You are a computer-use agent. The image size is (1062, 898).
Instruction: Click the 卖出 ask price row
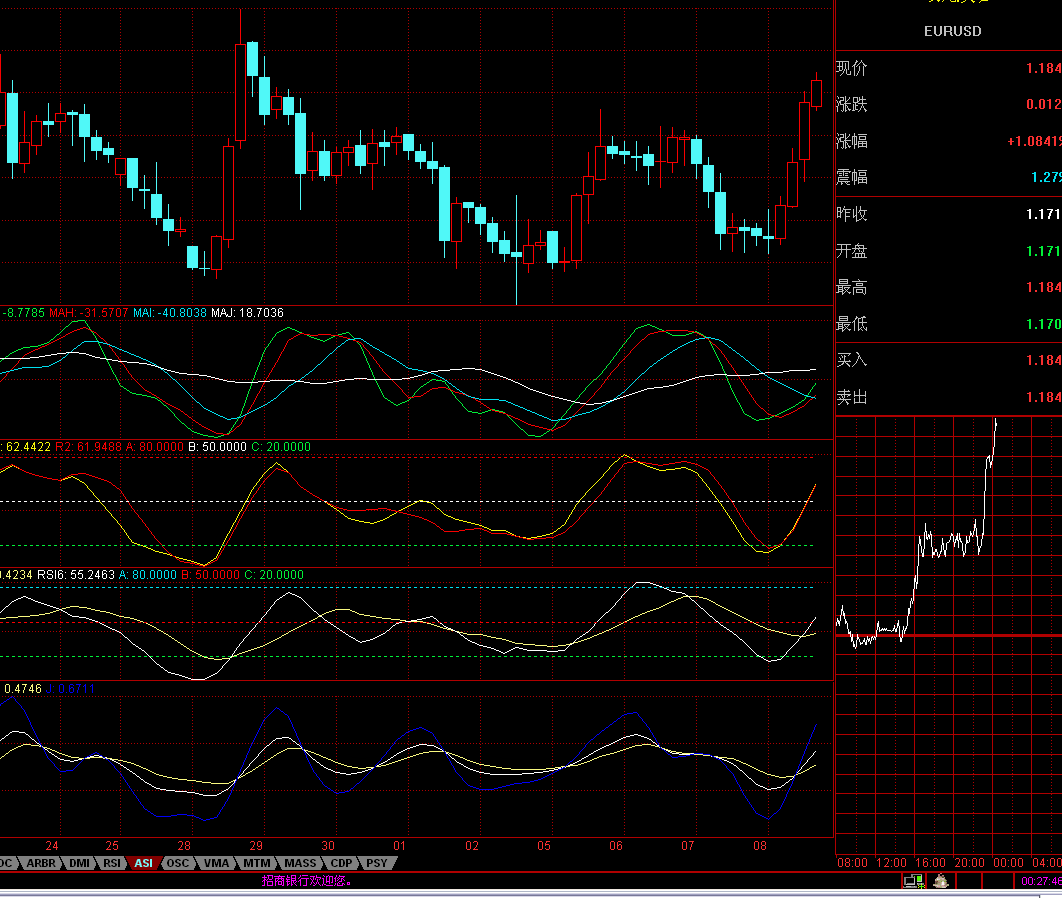(948, 397)
